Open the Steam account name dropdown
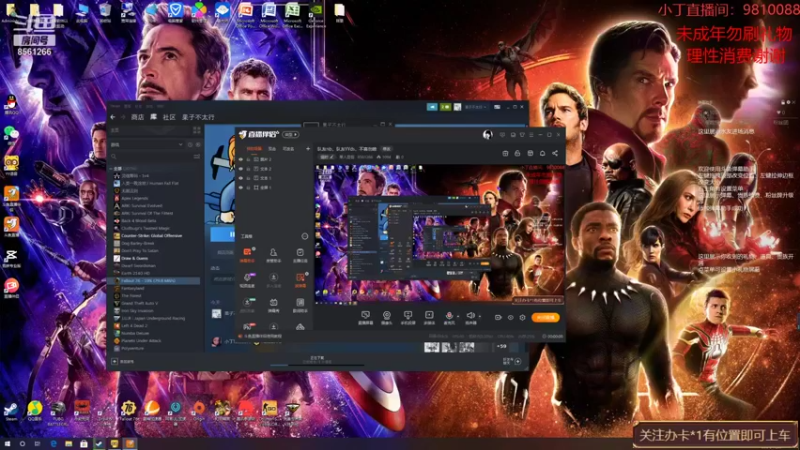This screenshot has height=450, width=800. tap(476, 107)
